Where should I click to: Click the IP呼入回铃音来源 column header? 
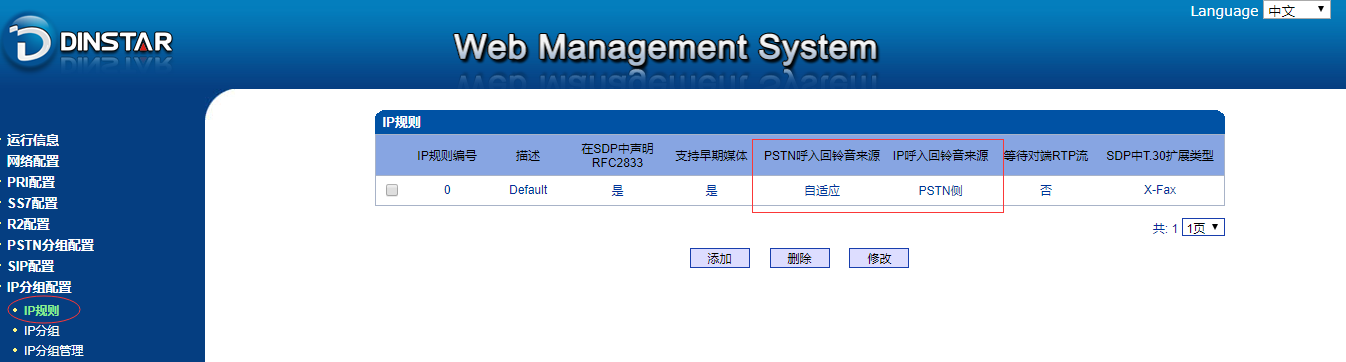940,156
